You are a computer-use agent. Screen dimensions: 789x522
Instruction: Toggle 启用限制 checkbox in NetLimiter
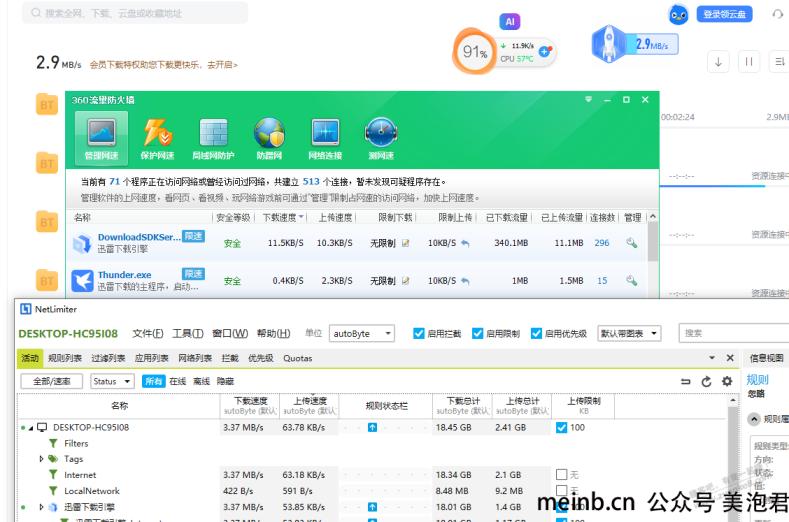coord(477,333)
